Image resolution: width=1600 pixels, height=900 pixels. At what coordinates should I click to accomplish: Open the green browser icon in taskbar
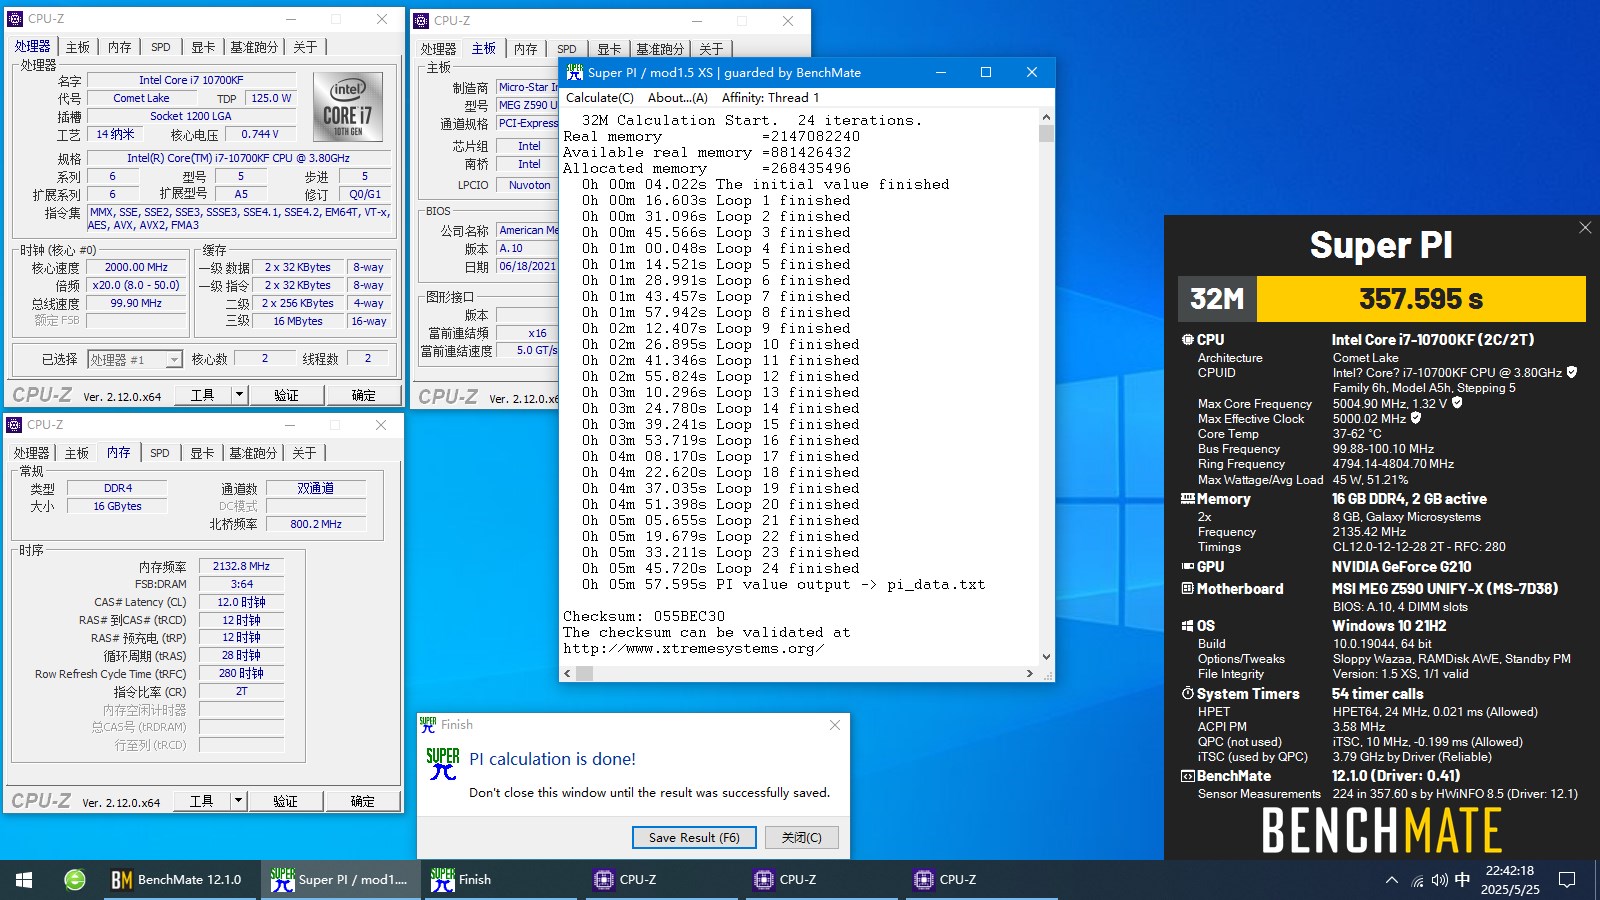75,880
